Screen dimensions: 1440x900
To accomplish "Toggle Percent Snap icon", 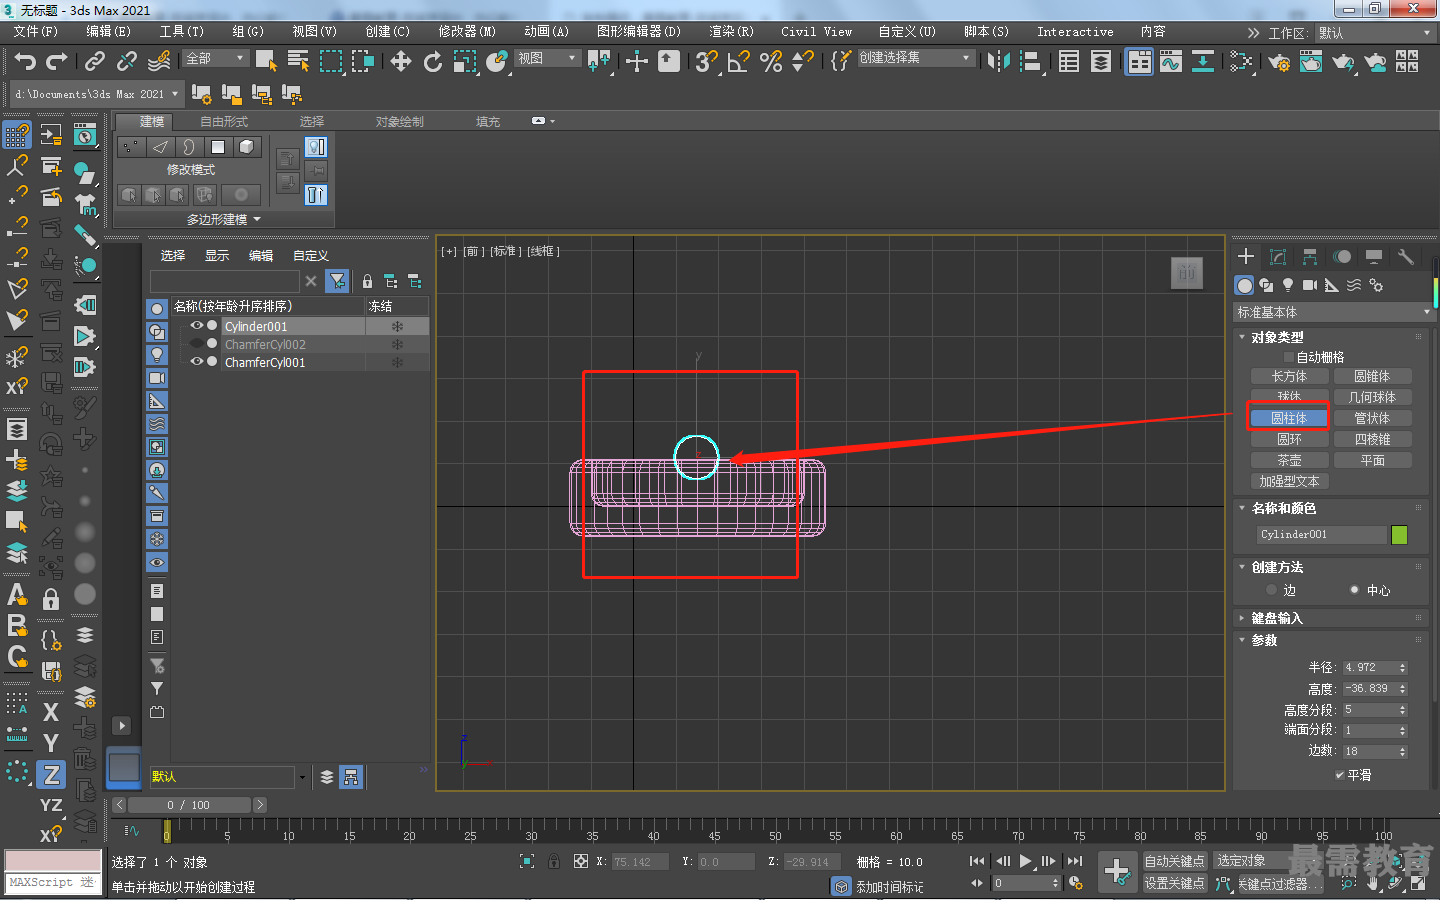I will [770, 62].
